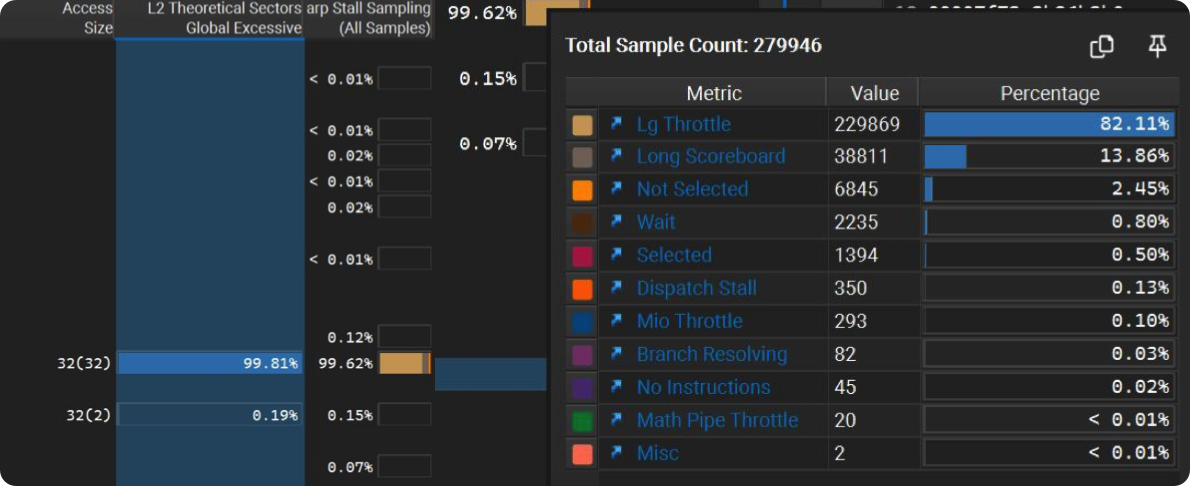The width and height of the screenshot is (1190, 486).
Task: Open the Misc metric link
Action: coord(657,453)
